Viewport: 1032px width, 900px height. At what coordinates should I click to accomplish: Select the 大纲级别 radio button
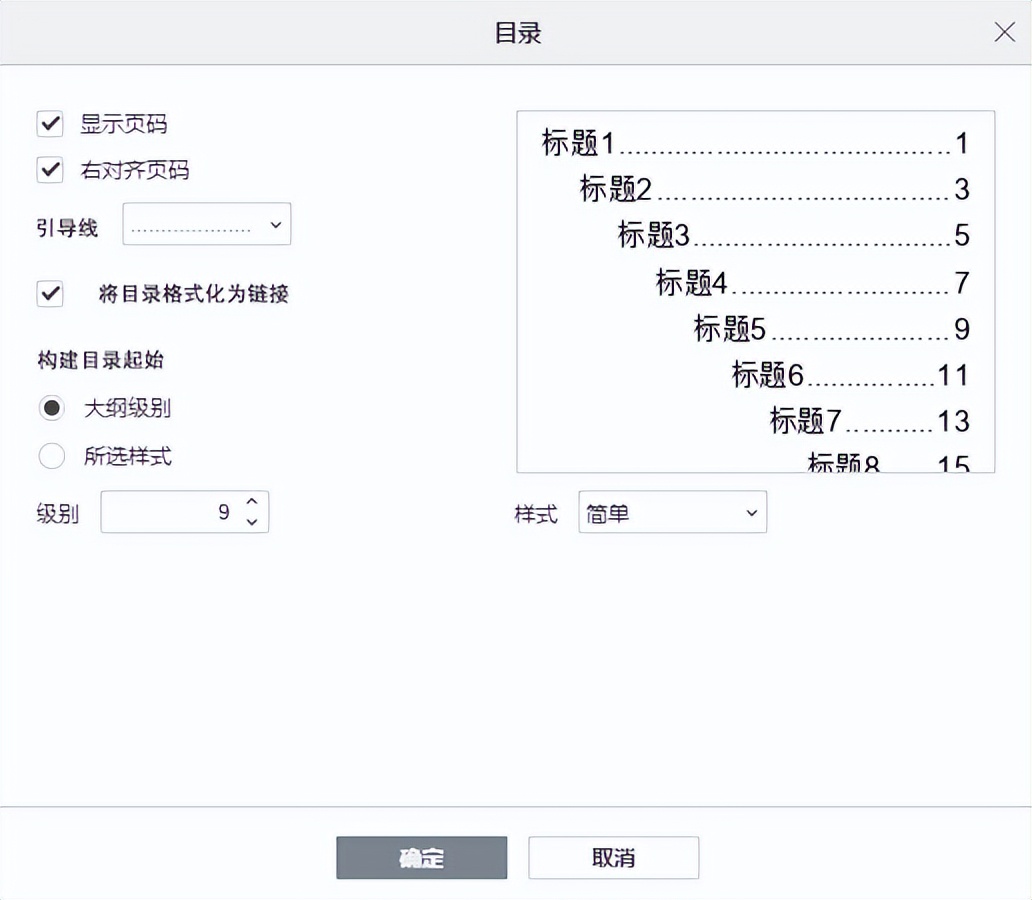51,406
